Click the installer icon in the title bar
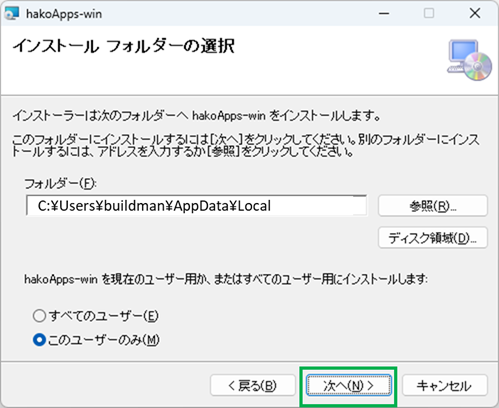Viewport: 499px width, 408px height. [x=12, y=14]
